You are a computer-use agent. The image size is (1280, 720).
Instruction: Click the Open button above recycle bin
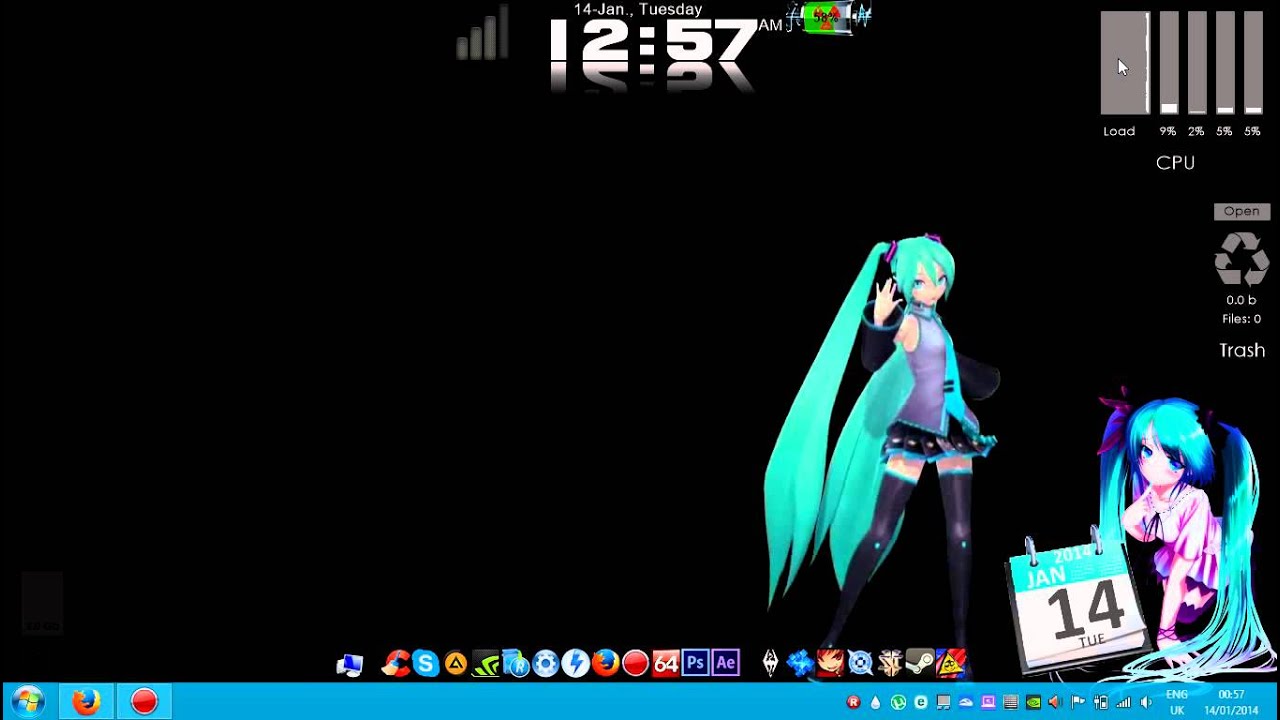(1242, 211)
